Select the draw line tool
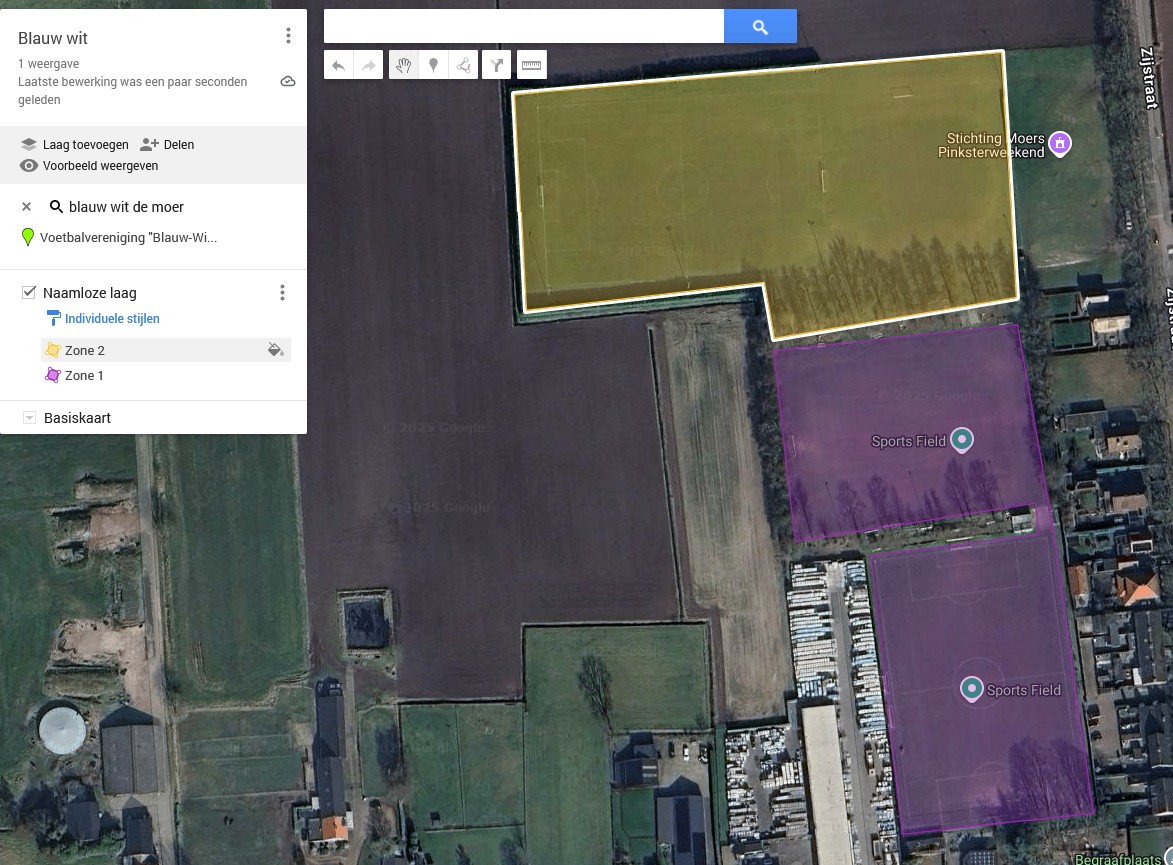 coord(463,66)
